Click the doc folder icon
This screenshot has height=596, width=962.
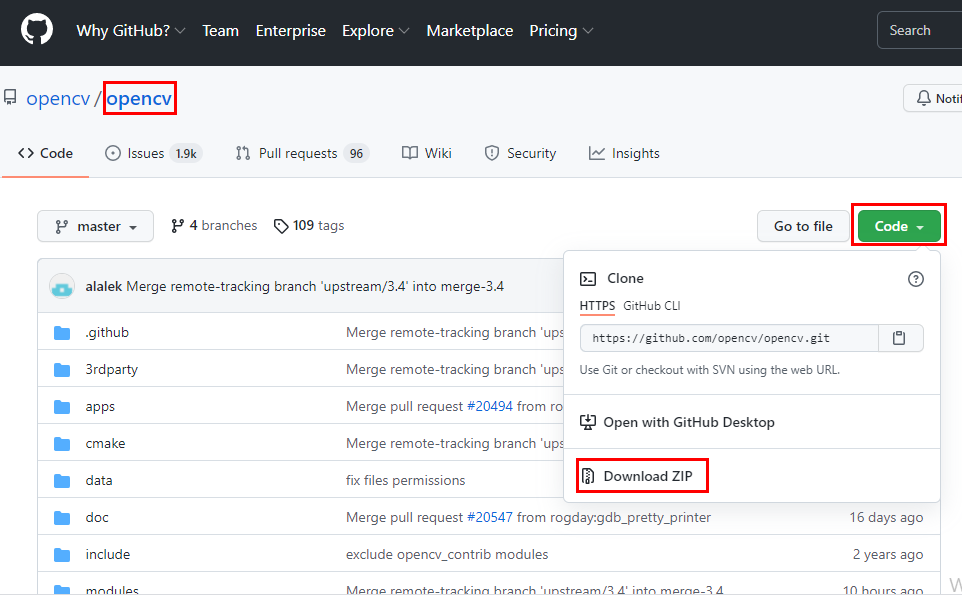(62, 518)
